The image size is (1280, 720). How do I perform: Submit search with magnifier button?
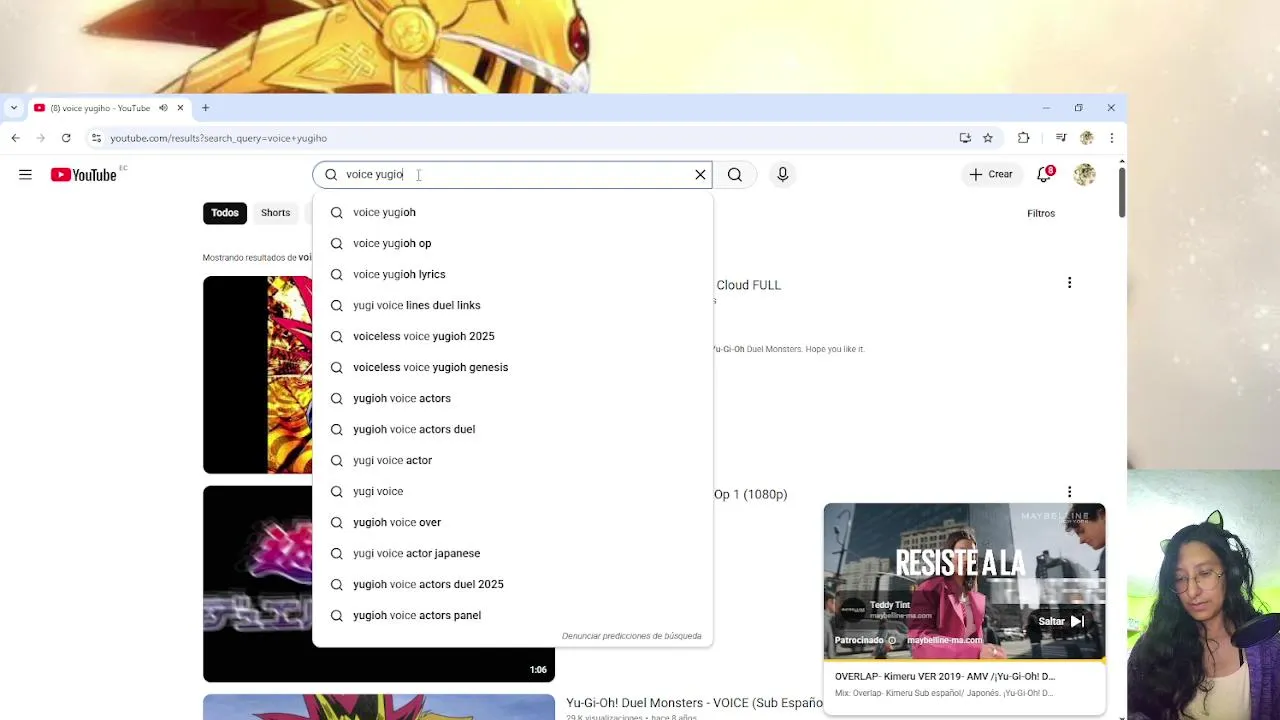pyautogui.click(x=735, y=175)
